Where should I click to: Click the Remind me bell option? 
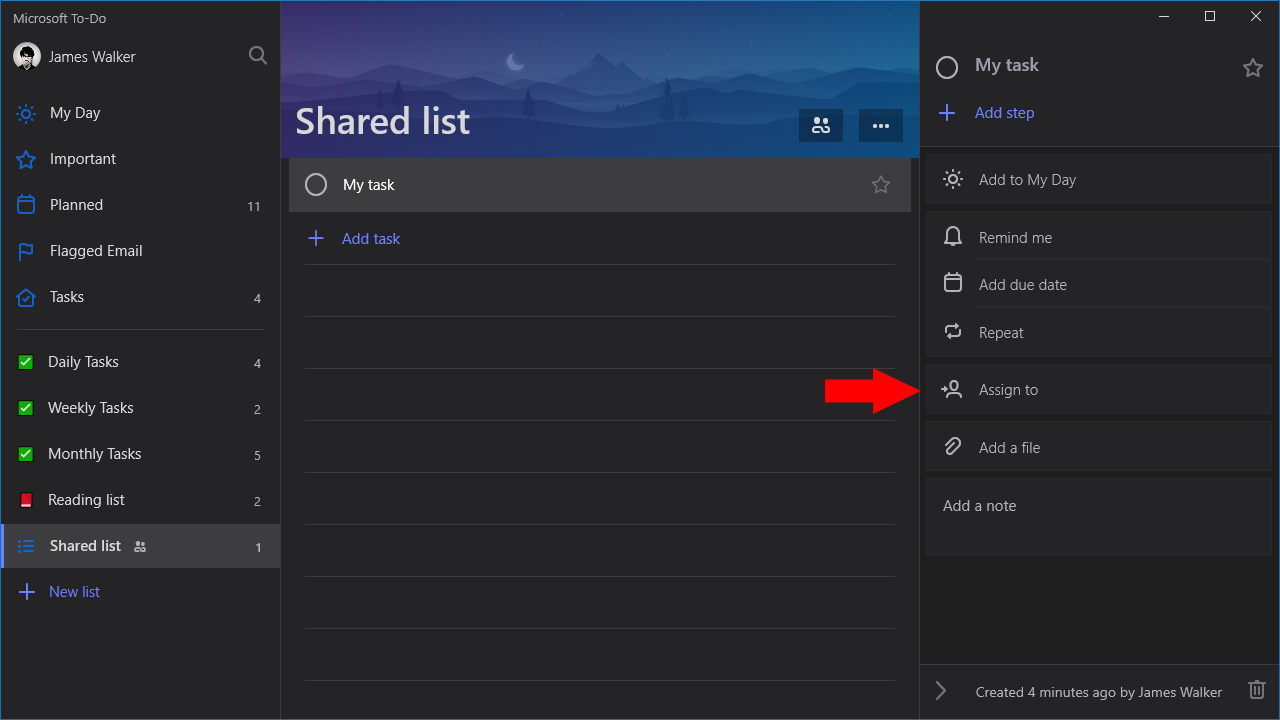(1099, 238)
